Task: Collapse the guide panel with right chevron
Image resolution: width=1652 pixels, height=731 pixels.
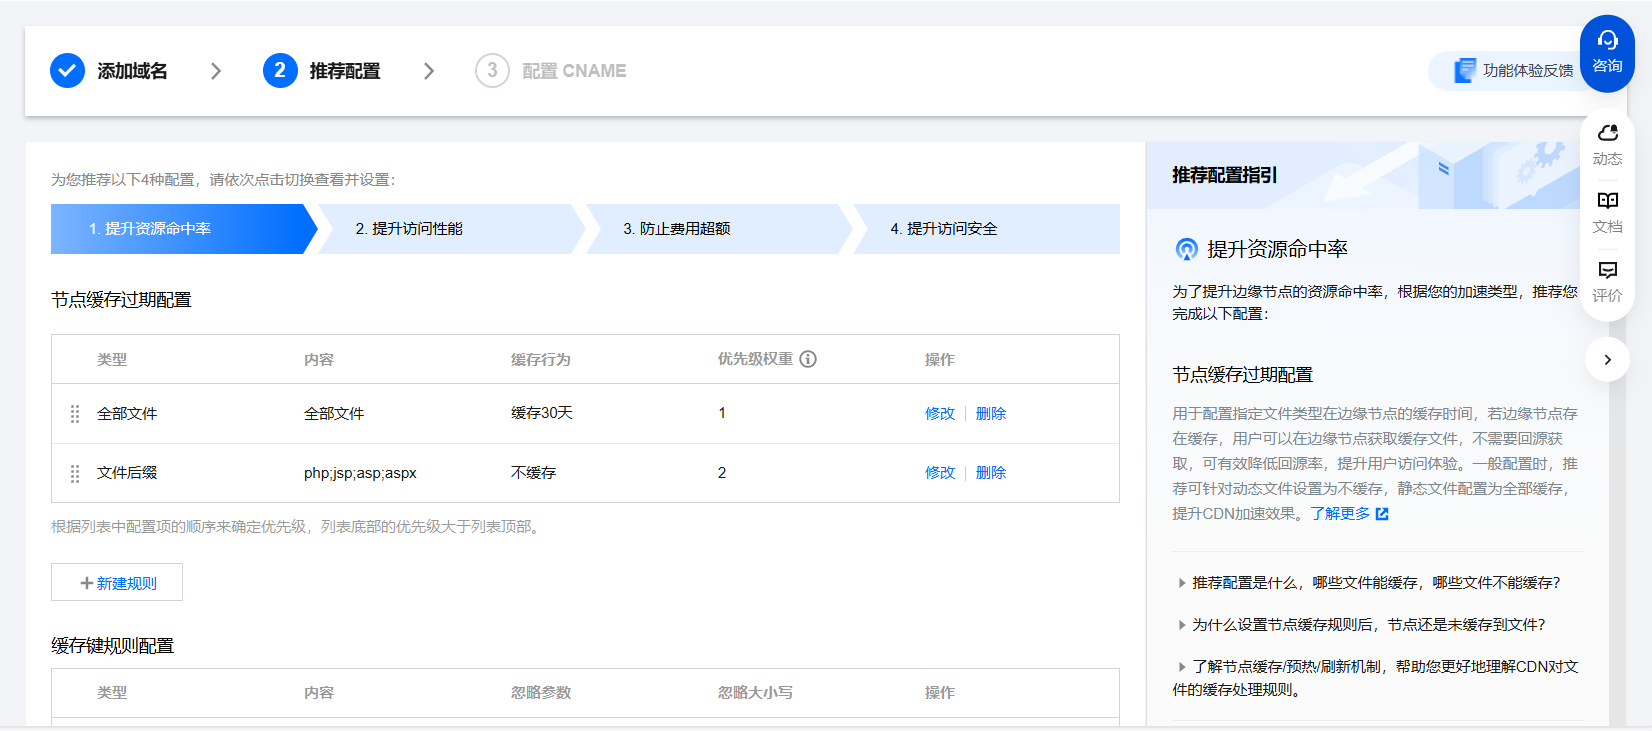Action: click(1607, 360)
